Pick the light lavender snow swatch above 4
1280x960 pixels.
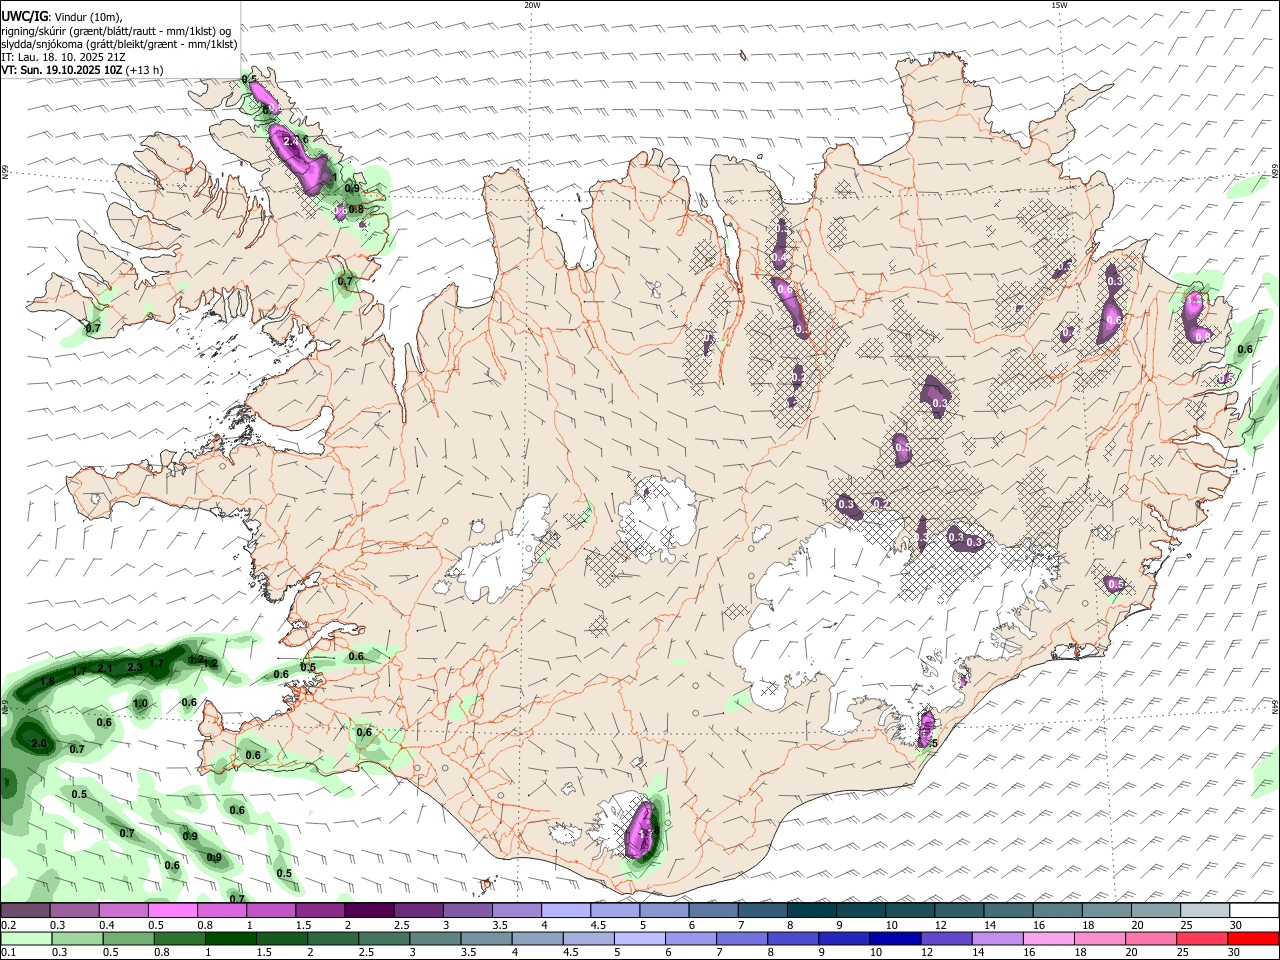tap(566, 910)
